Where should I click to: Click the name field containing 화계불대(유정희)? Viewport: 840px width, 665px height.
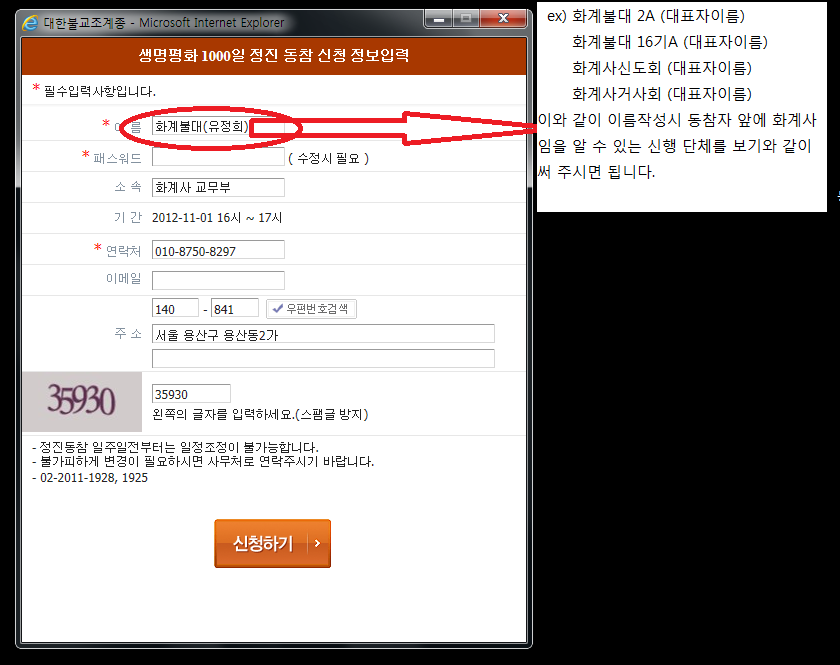tap(201, 127)
